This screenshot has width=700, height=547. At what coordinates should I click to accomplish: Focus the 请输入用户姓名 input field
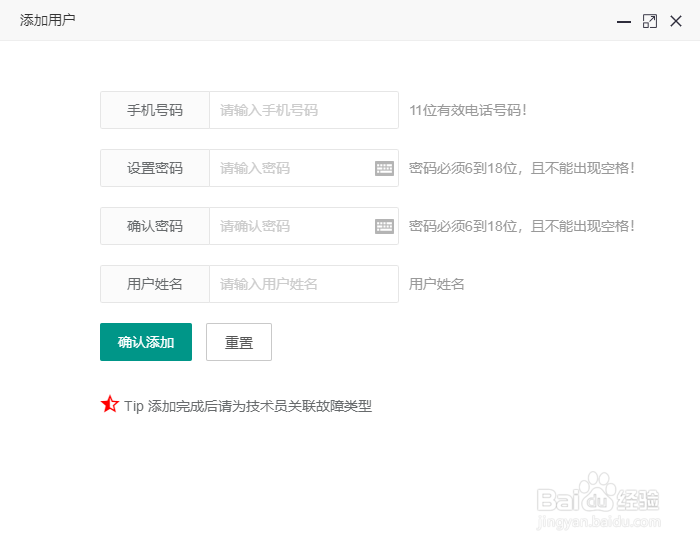coord(304,284)
